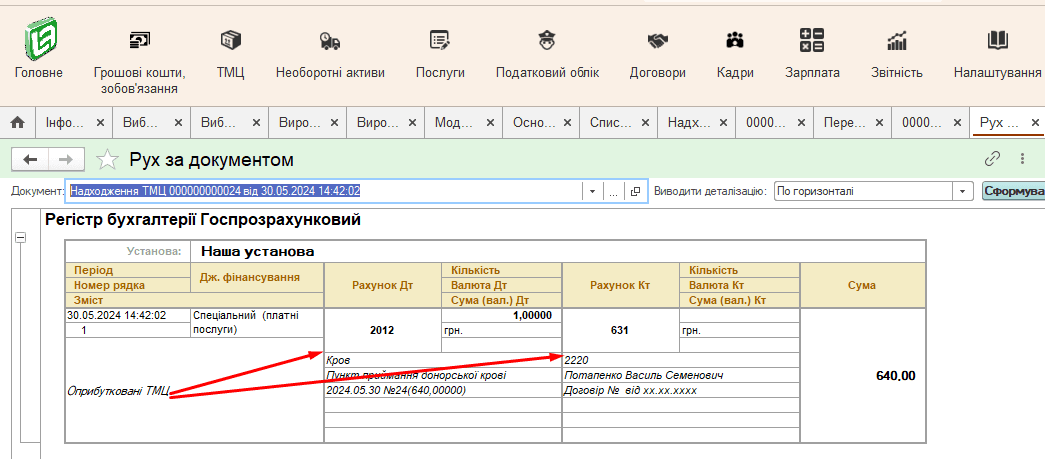The height and width of the screenshot is (459, 1045).
Task: Click the home page tab icon
Action: pyautogui.click(x=17, y=122)
